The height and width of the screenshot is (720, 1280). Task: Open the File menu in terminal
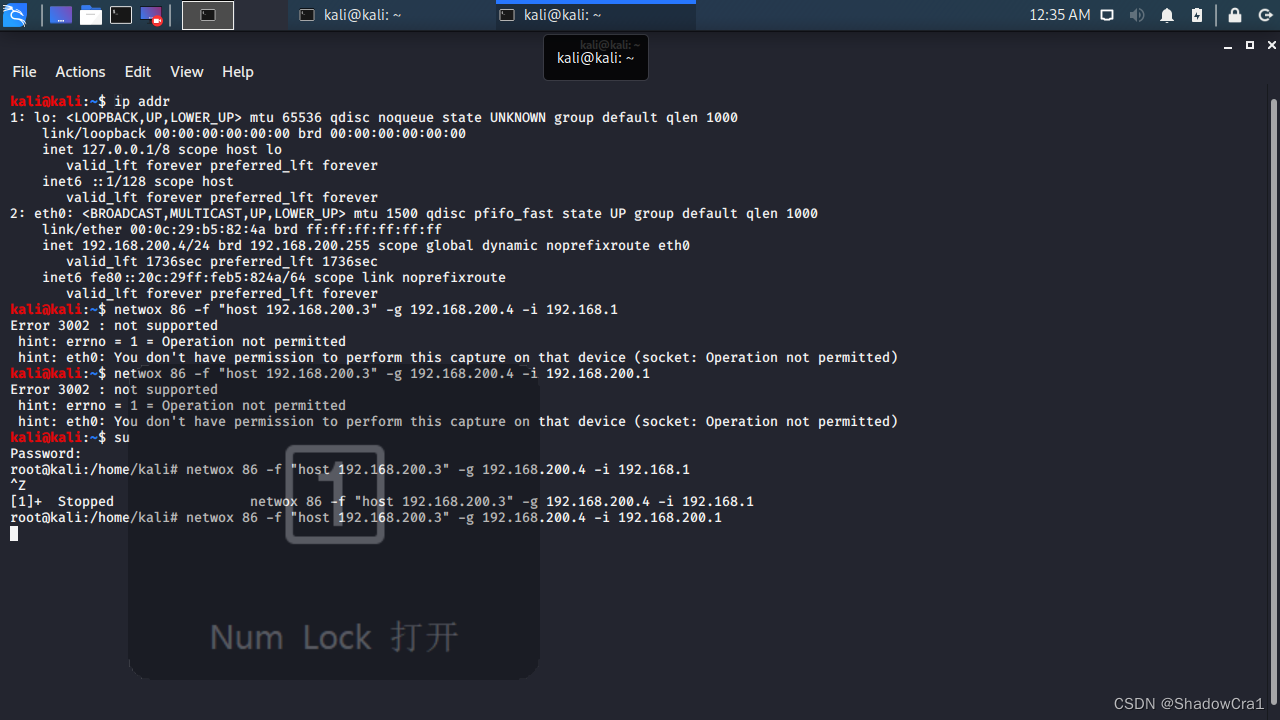(x=24, y=72)
